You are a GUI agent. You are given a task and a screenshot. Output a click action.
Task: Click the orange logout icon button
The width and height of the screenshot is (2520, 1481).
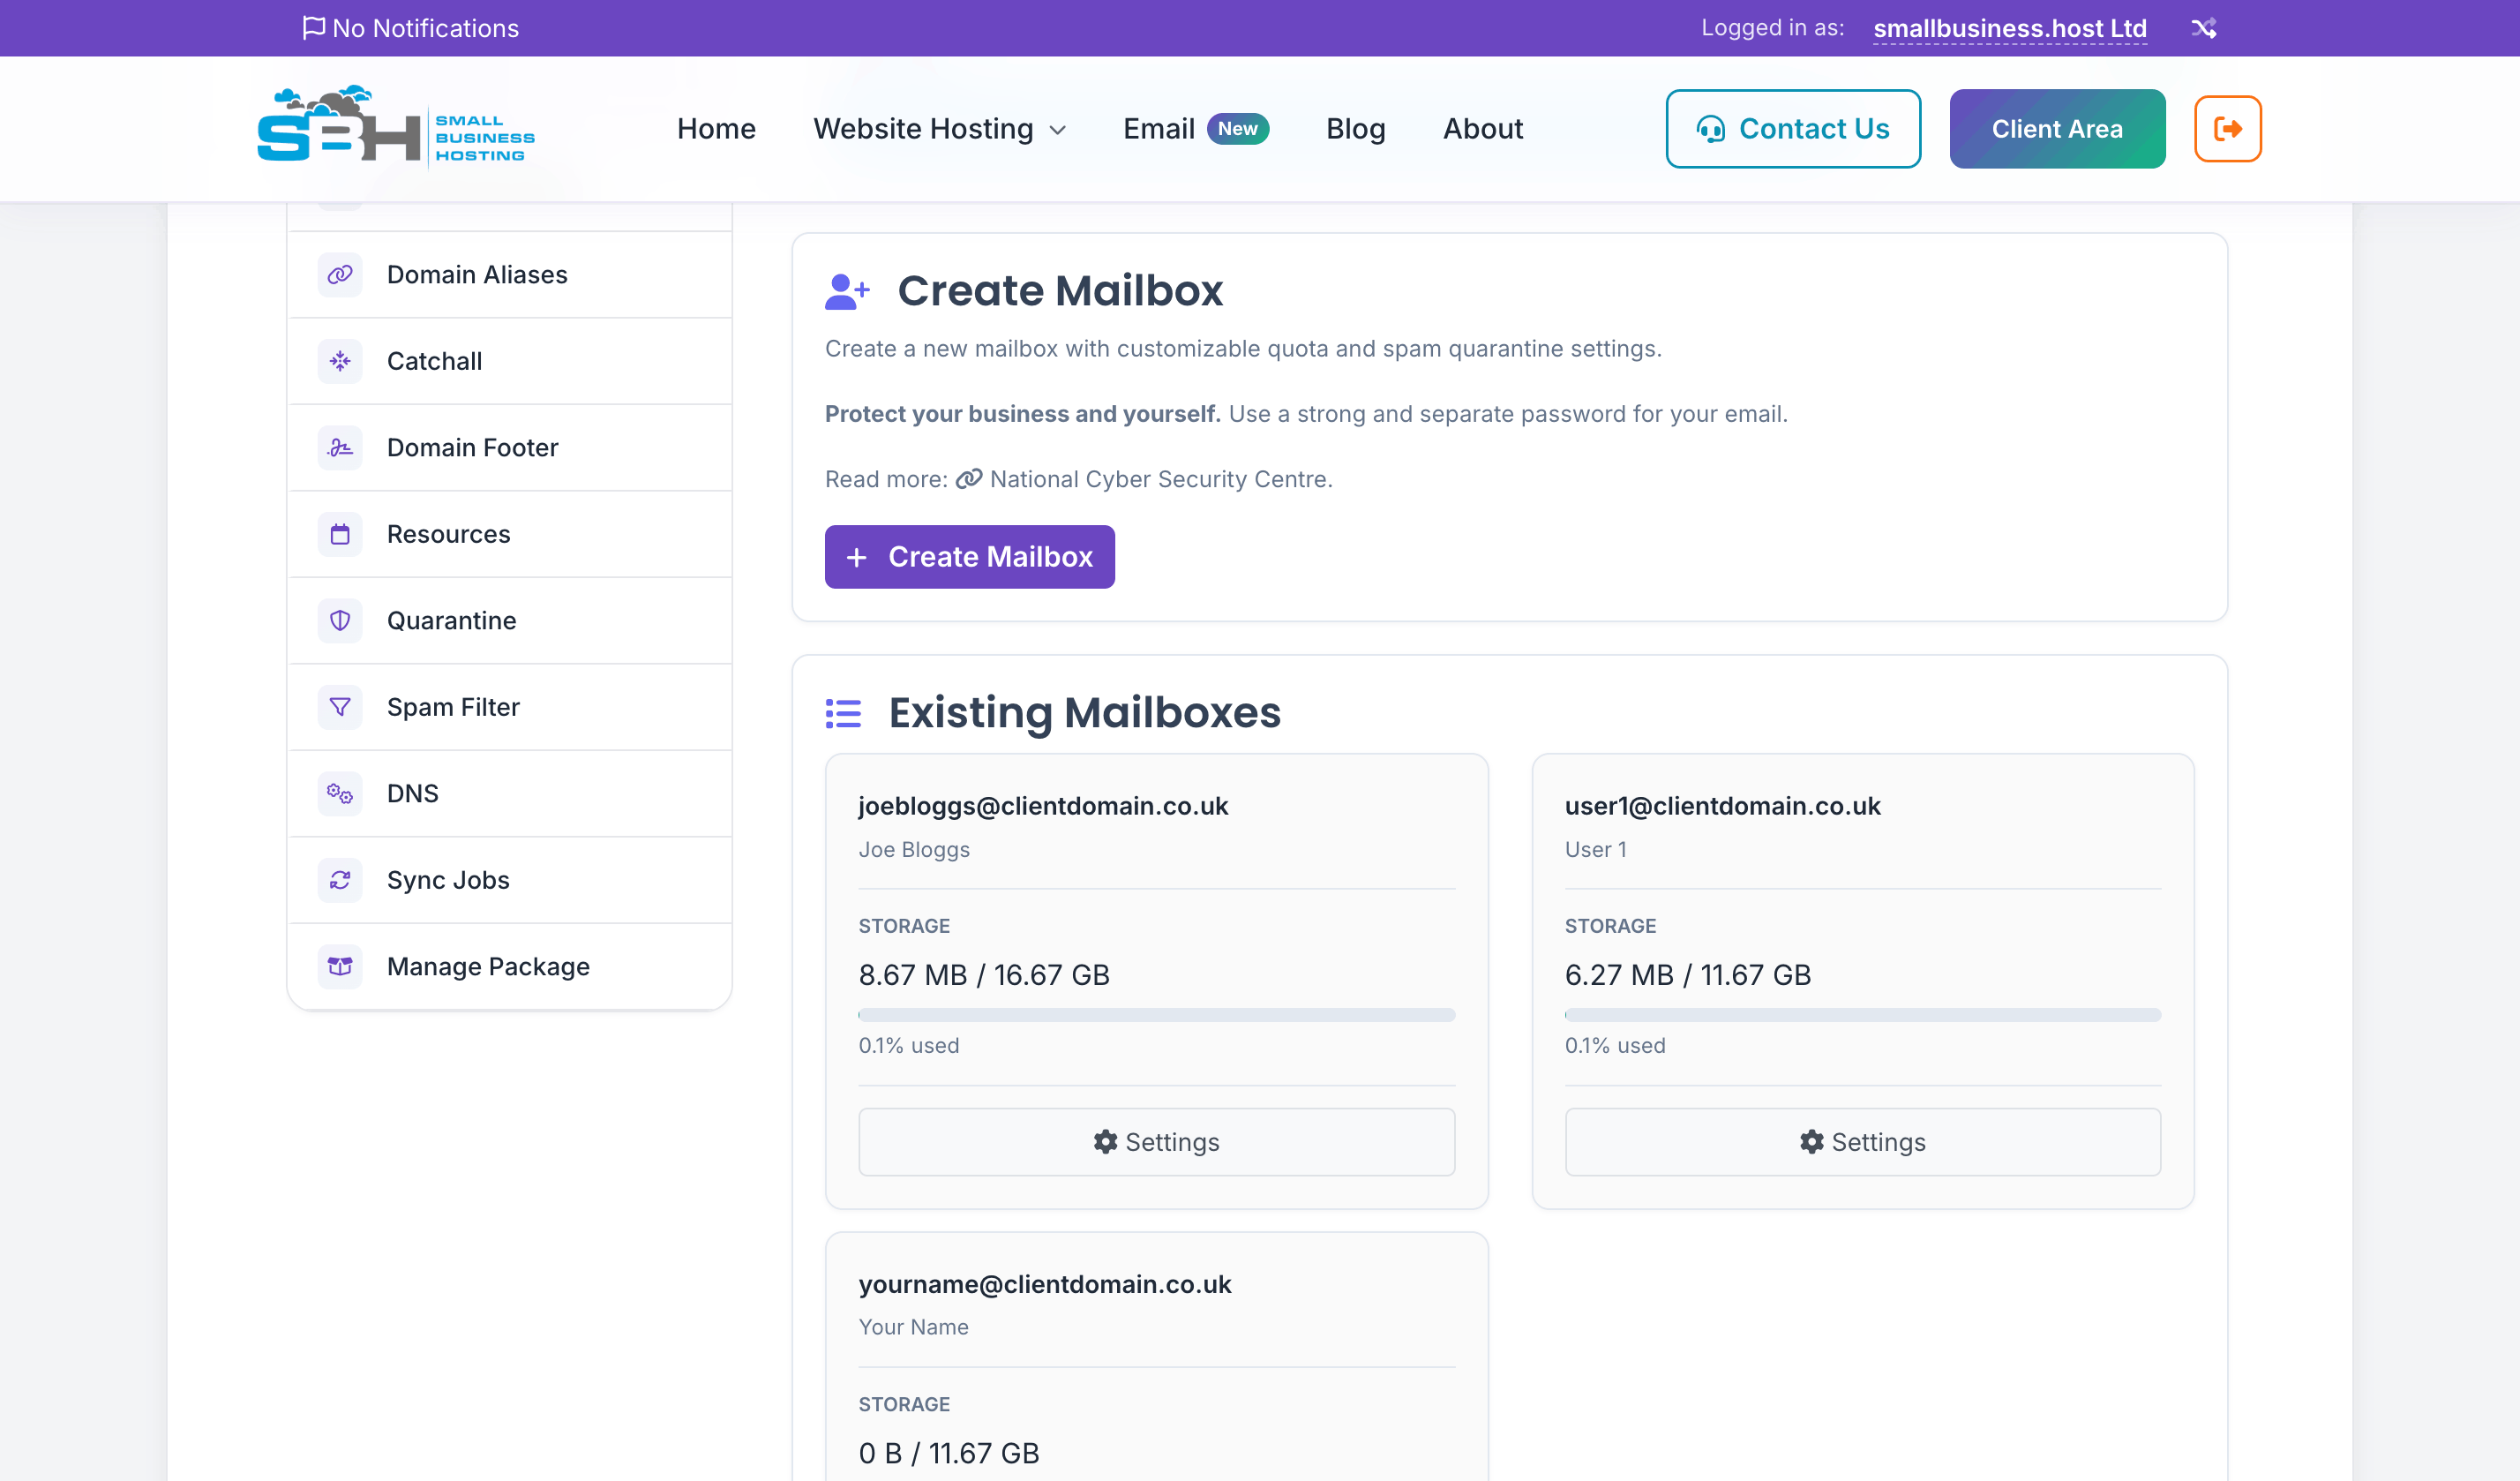(2227, 129)
